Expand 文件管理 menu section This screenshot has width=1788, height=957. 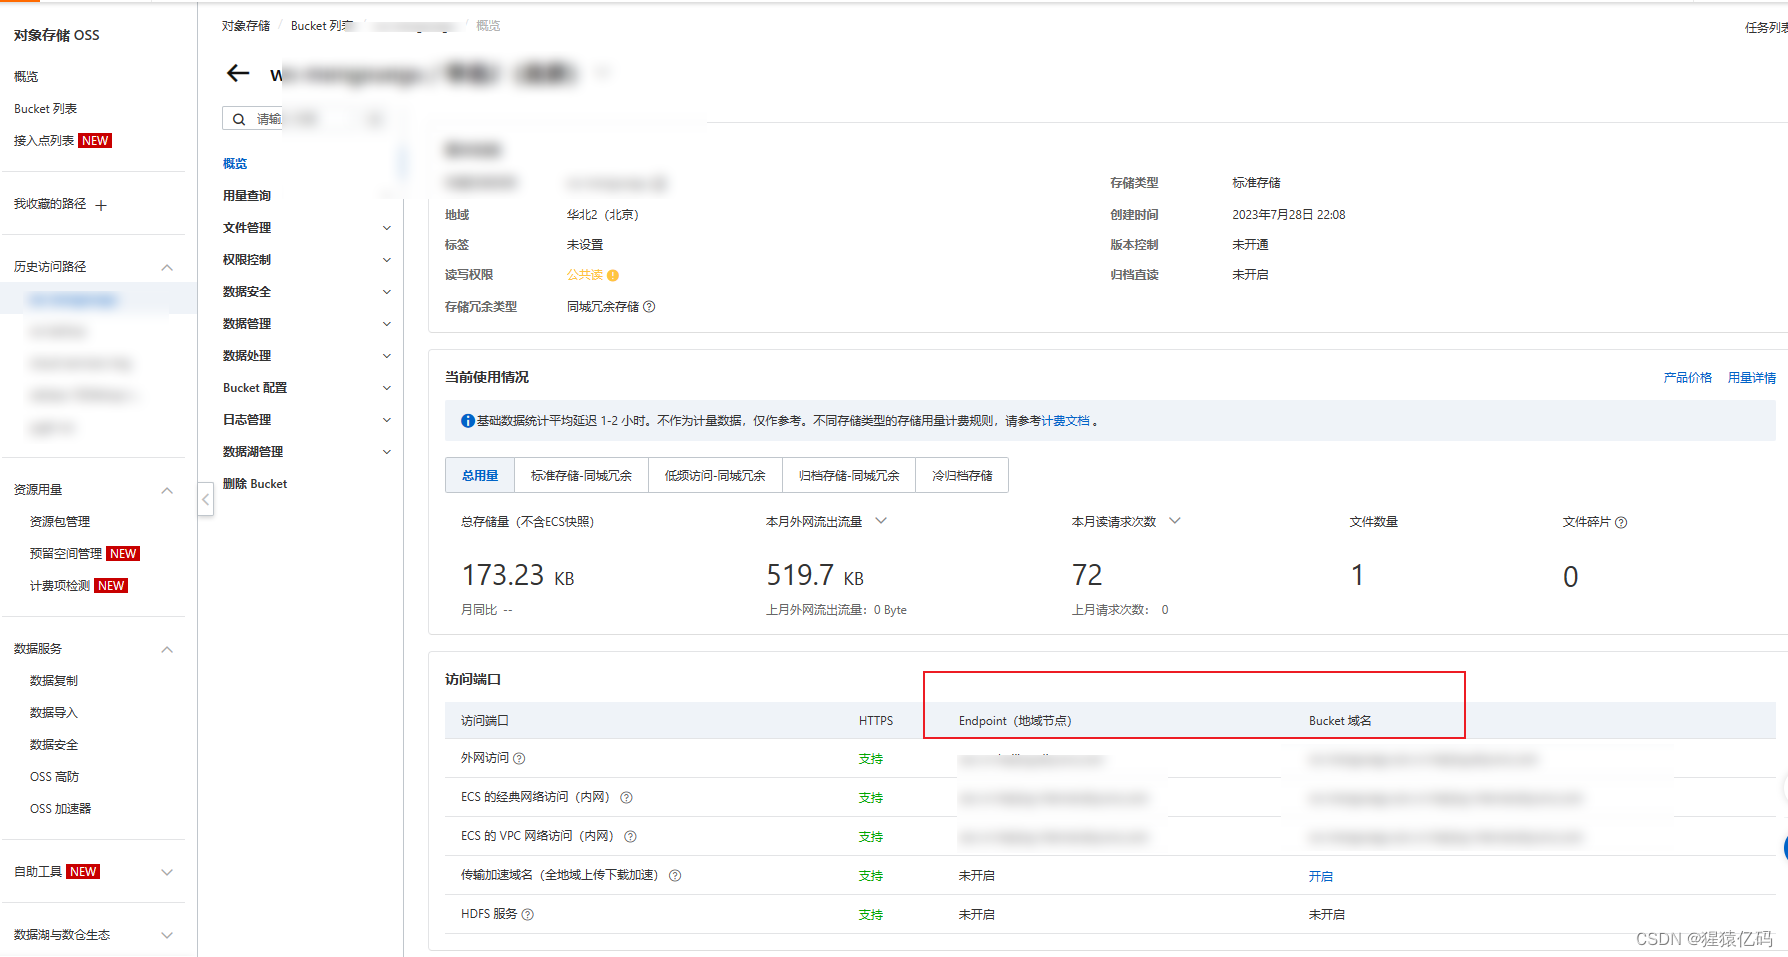click(387, 228)
